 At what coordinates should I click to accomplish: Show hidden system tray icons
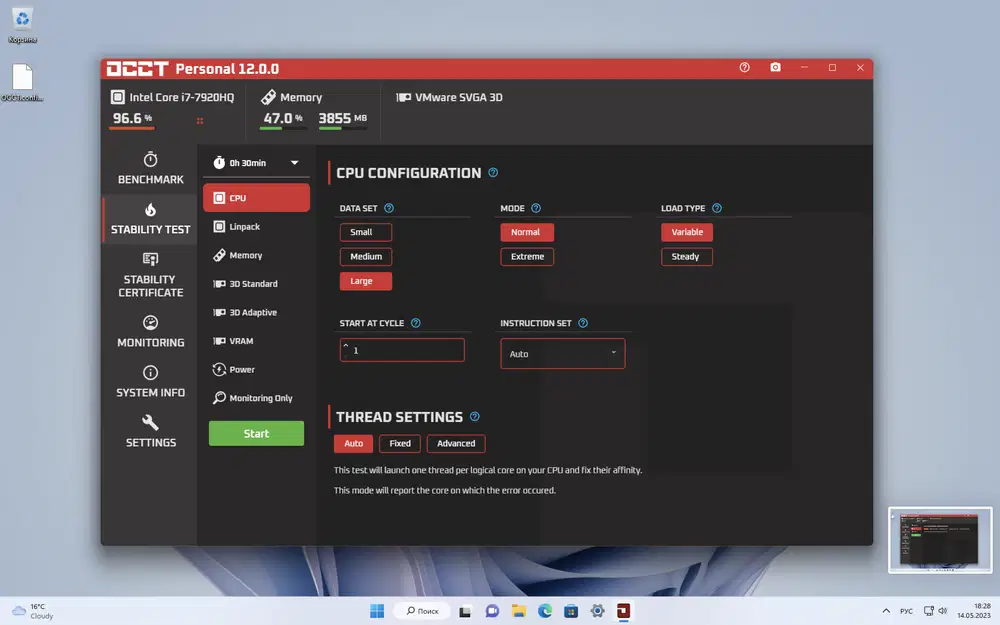(x=886, y=611)
